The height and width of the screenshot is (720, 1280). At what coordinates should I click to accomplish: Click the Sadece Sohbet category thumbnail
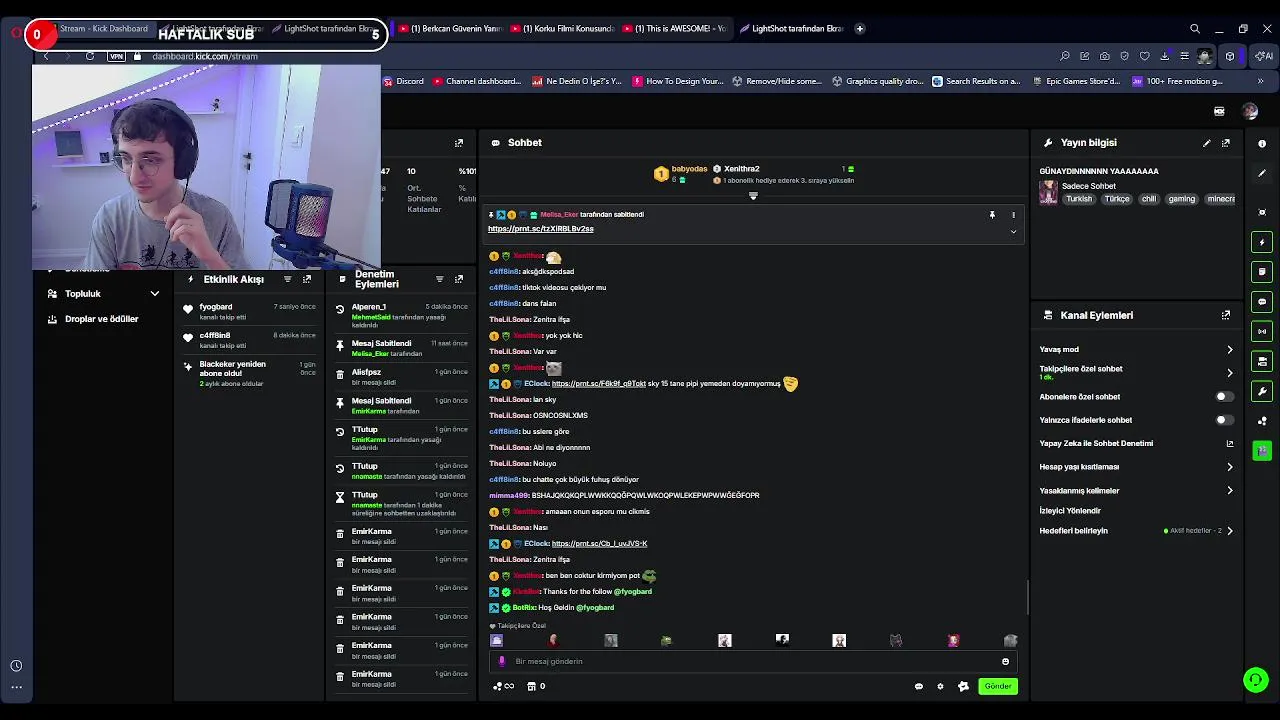click(x=1048, y=192)
